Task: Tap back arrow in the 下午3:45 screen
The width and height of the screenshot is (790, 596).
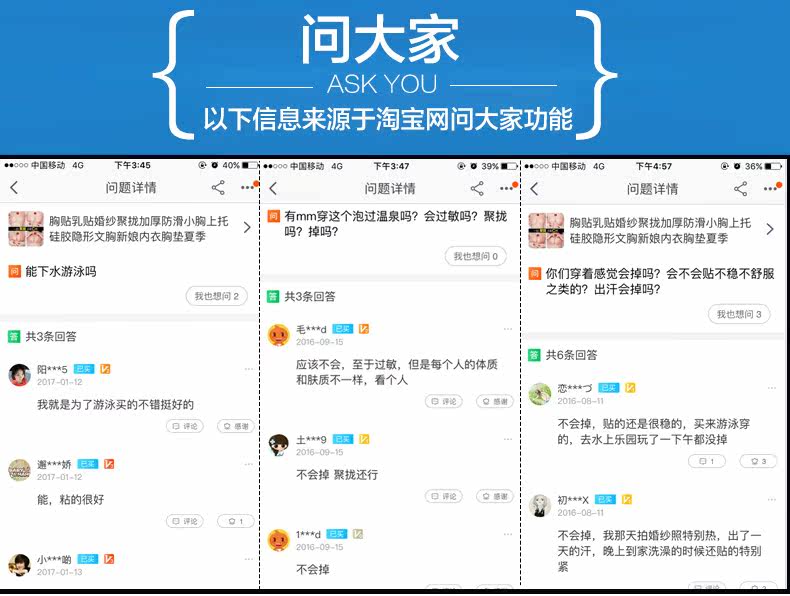Action: pos(14,188)
